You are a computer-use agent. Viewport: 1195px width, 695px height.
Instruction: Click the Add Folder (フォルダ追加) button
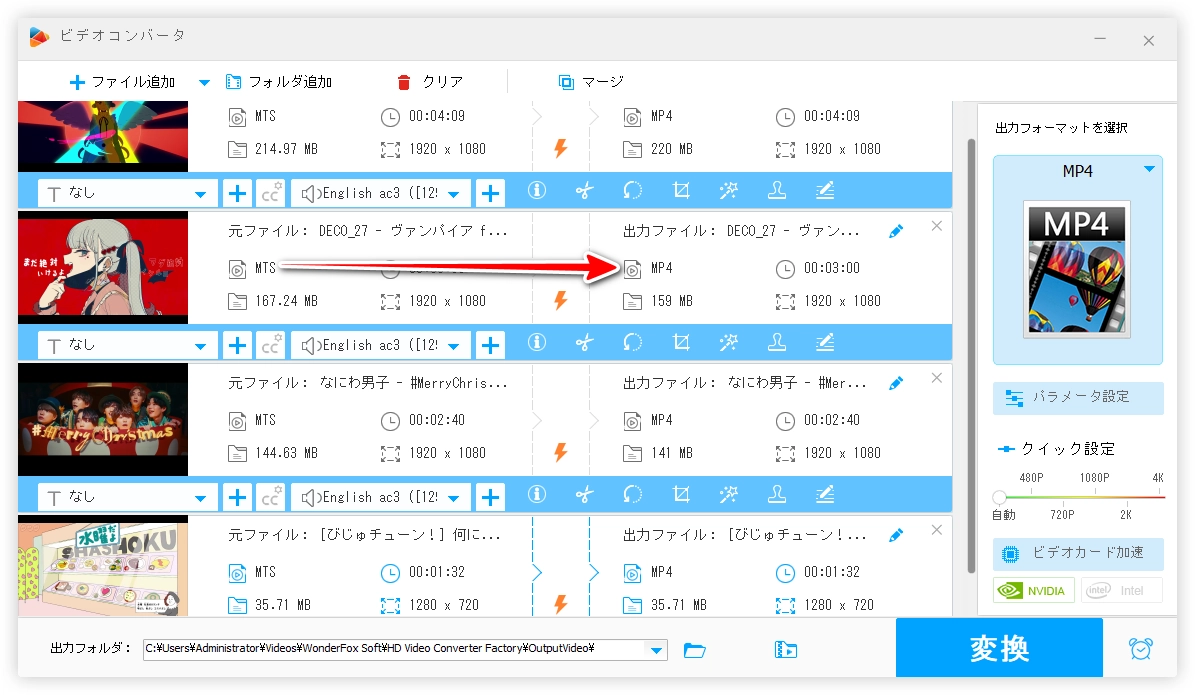[279, 82]
